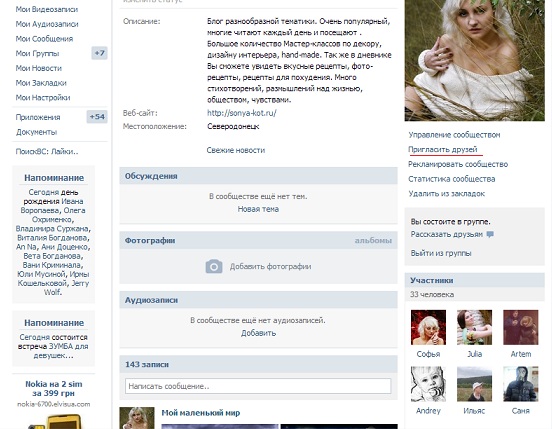552x429 pixels.
Task: Click the 33 человека members count
Action: (x=432, y=294)
